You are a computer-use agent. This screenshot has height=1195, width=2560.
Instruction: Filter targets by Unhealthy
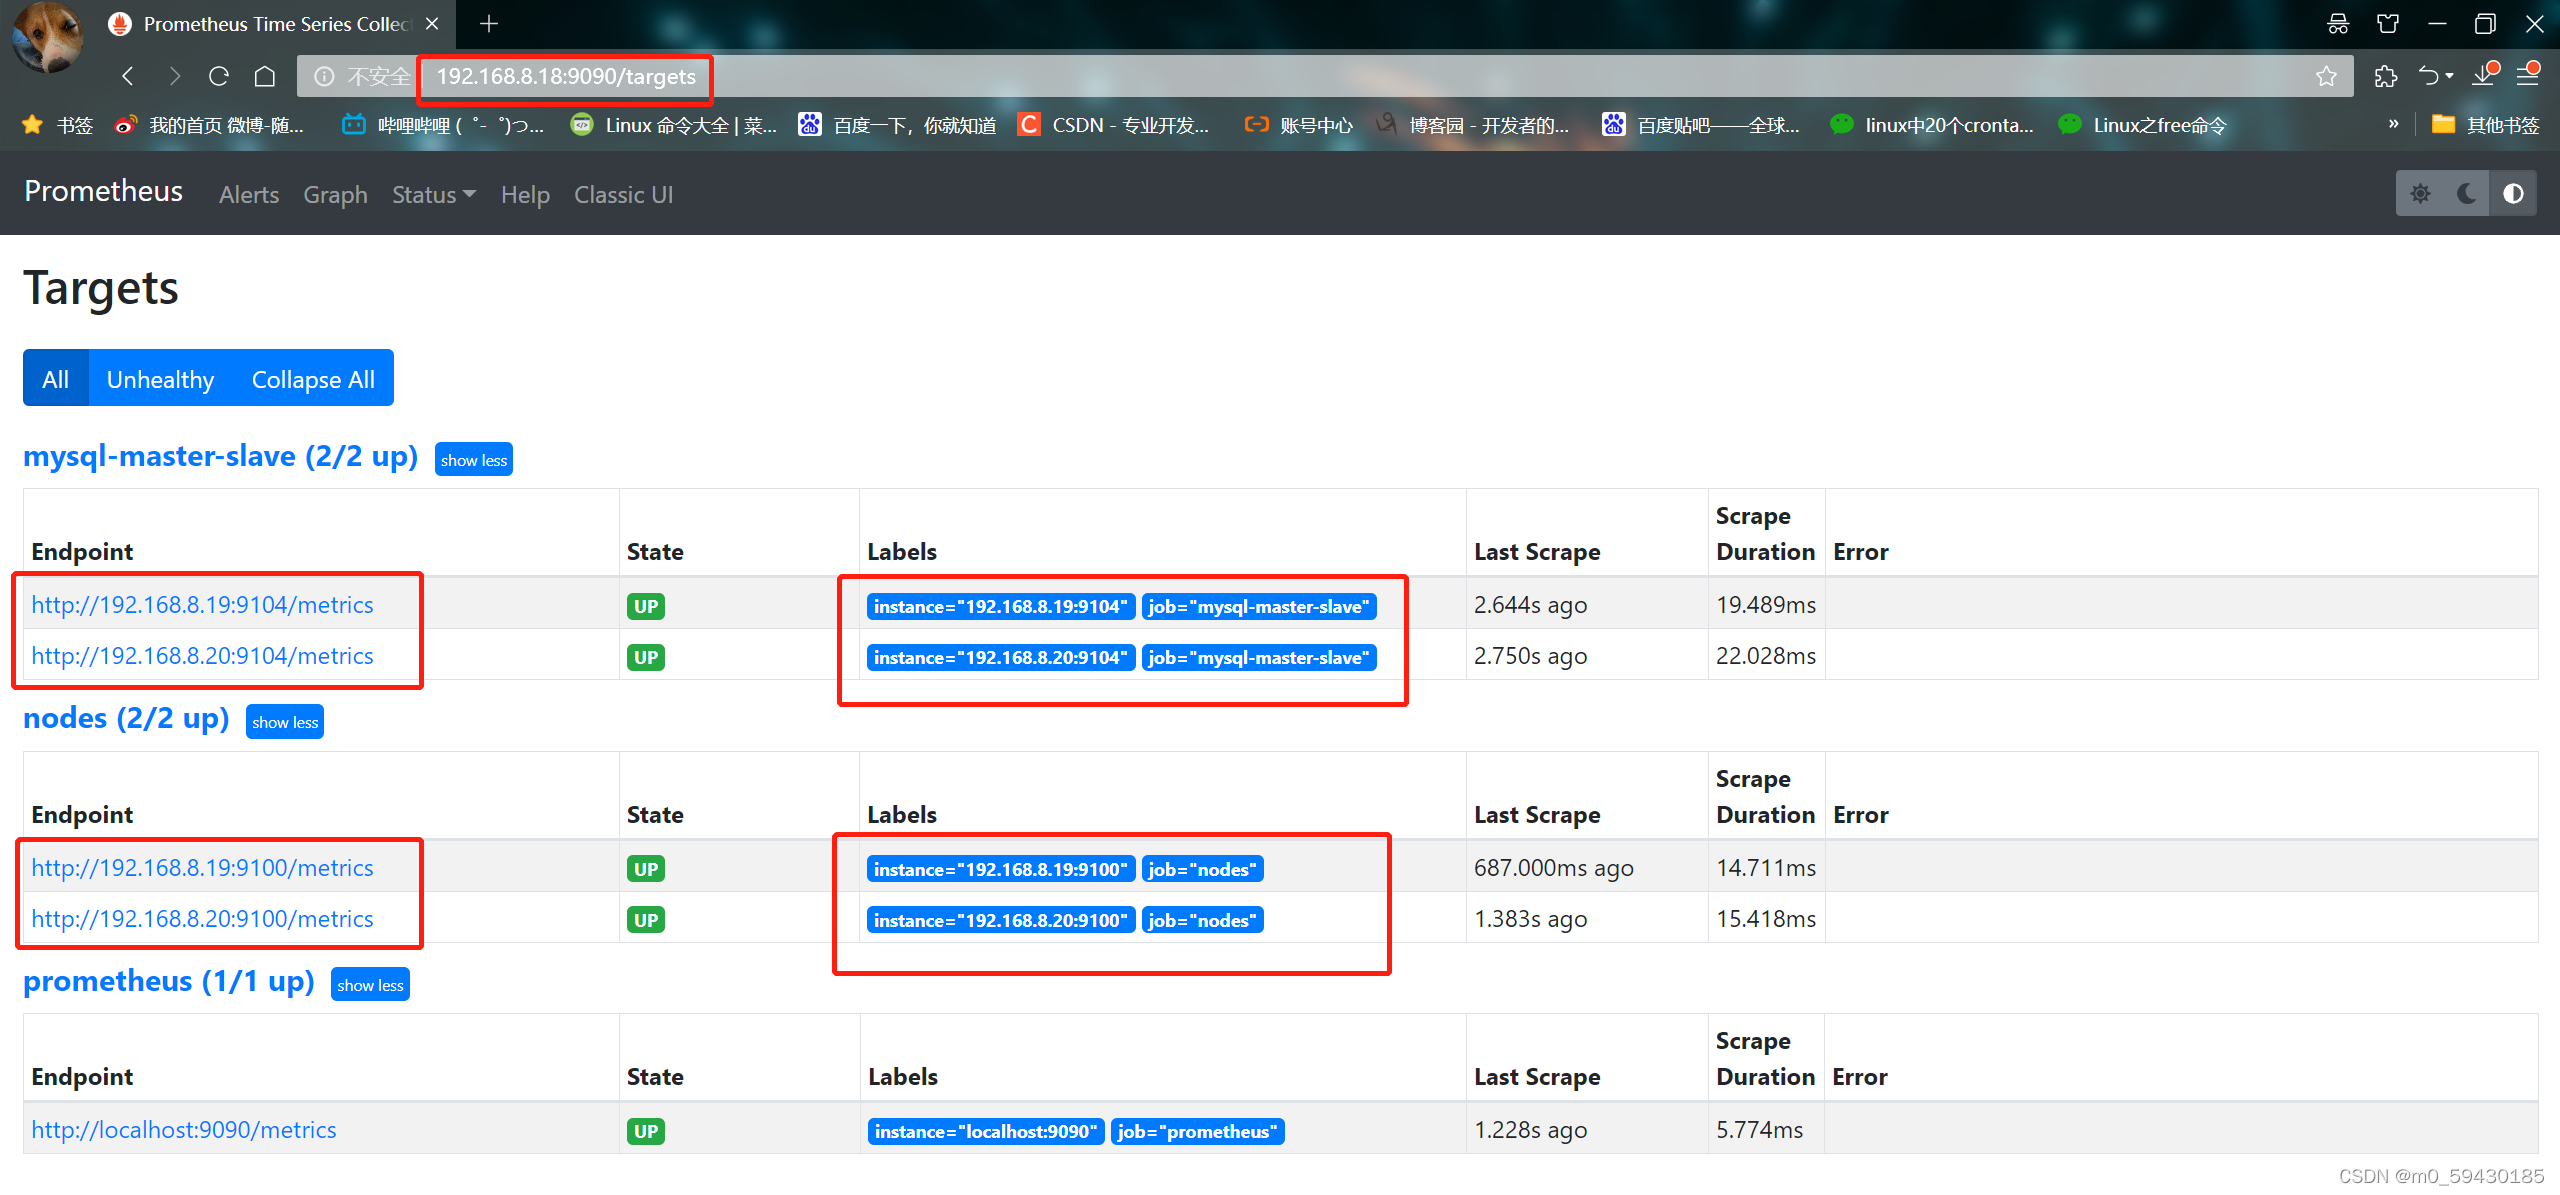click(161, 379)
